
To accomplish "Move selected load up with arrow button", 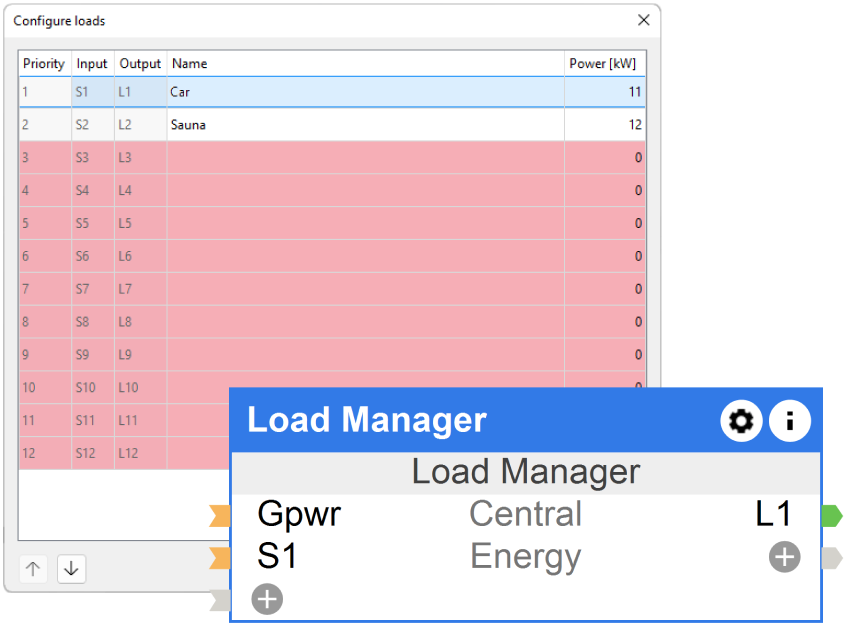I will [33, 569].
